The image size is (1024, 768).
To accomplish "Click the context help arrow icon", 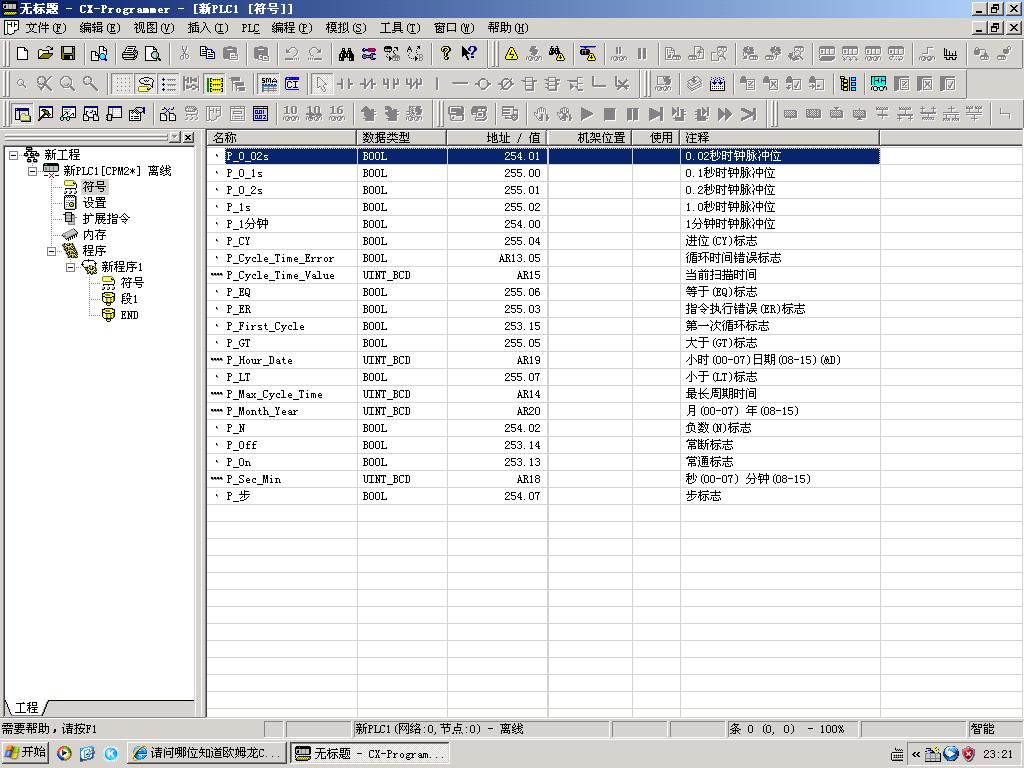I will pyautogui.click(x=468, y=54).
